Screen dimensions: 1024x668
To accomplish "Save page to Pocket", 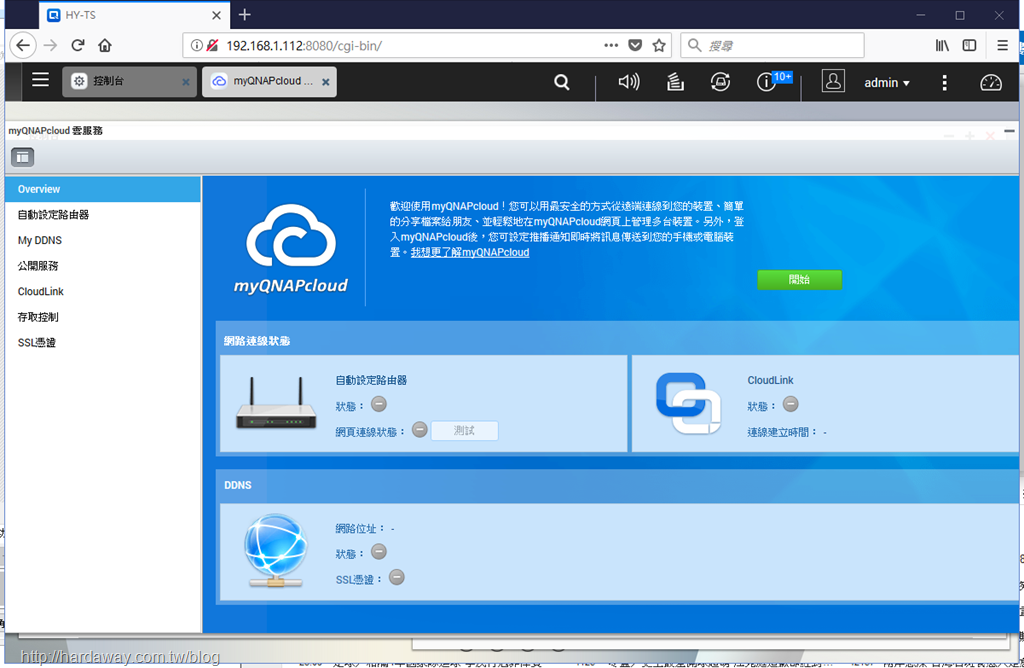I will click(x=635, y=45).
